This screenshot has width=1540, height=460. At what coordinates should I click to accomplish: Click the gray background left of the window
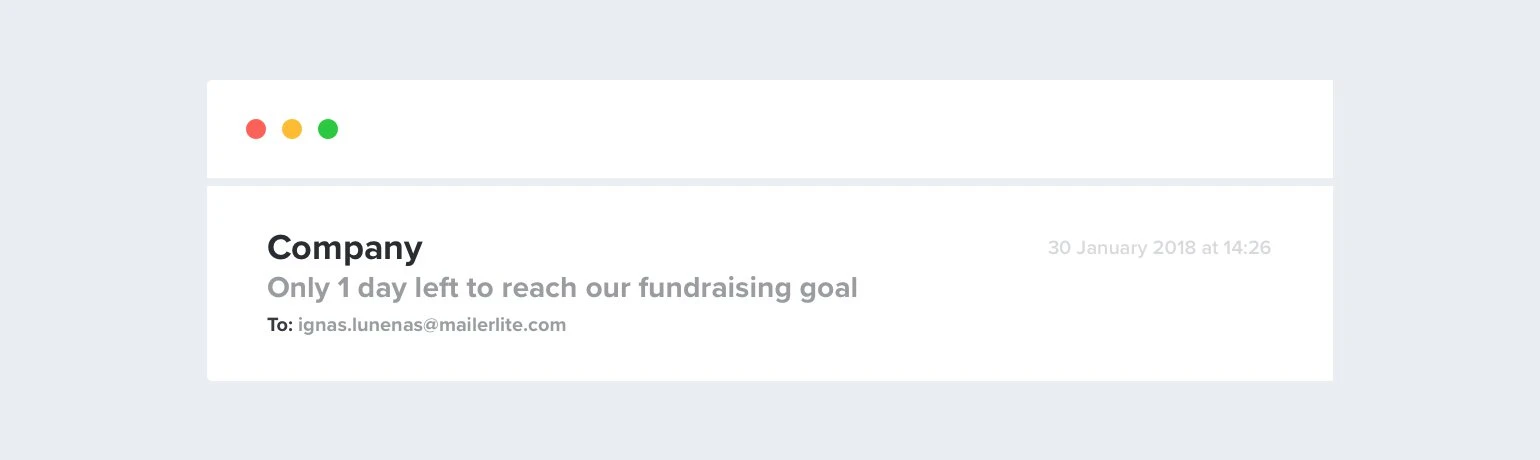100,230
